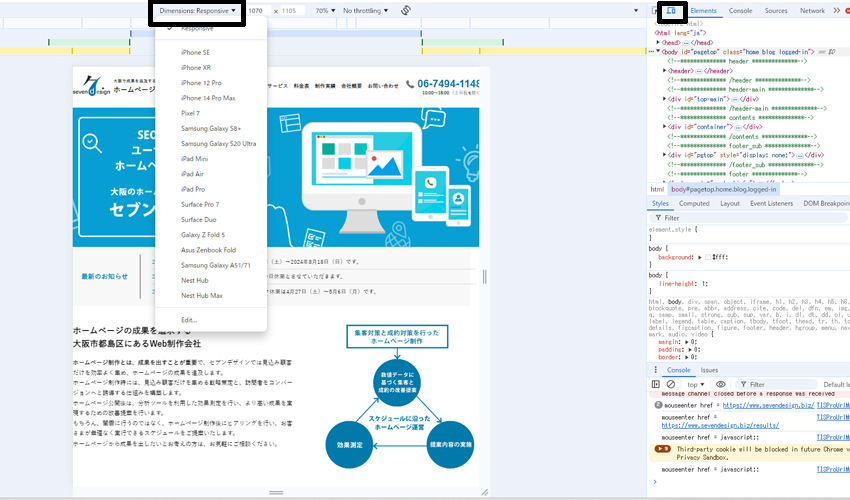Expand the div id container node
The image size is (850, 500).
click(665, 126)
